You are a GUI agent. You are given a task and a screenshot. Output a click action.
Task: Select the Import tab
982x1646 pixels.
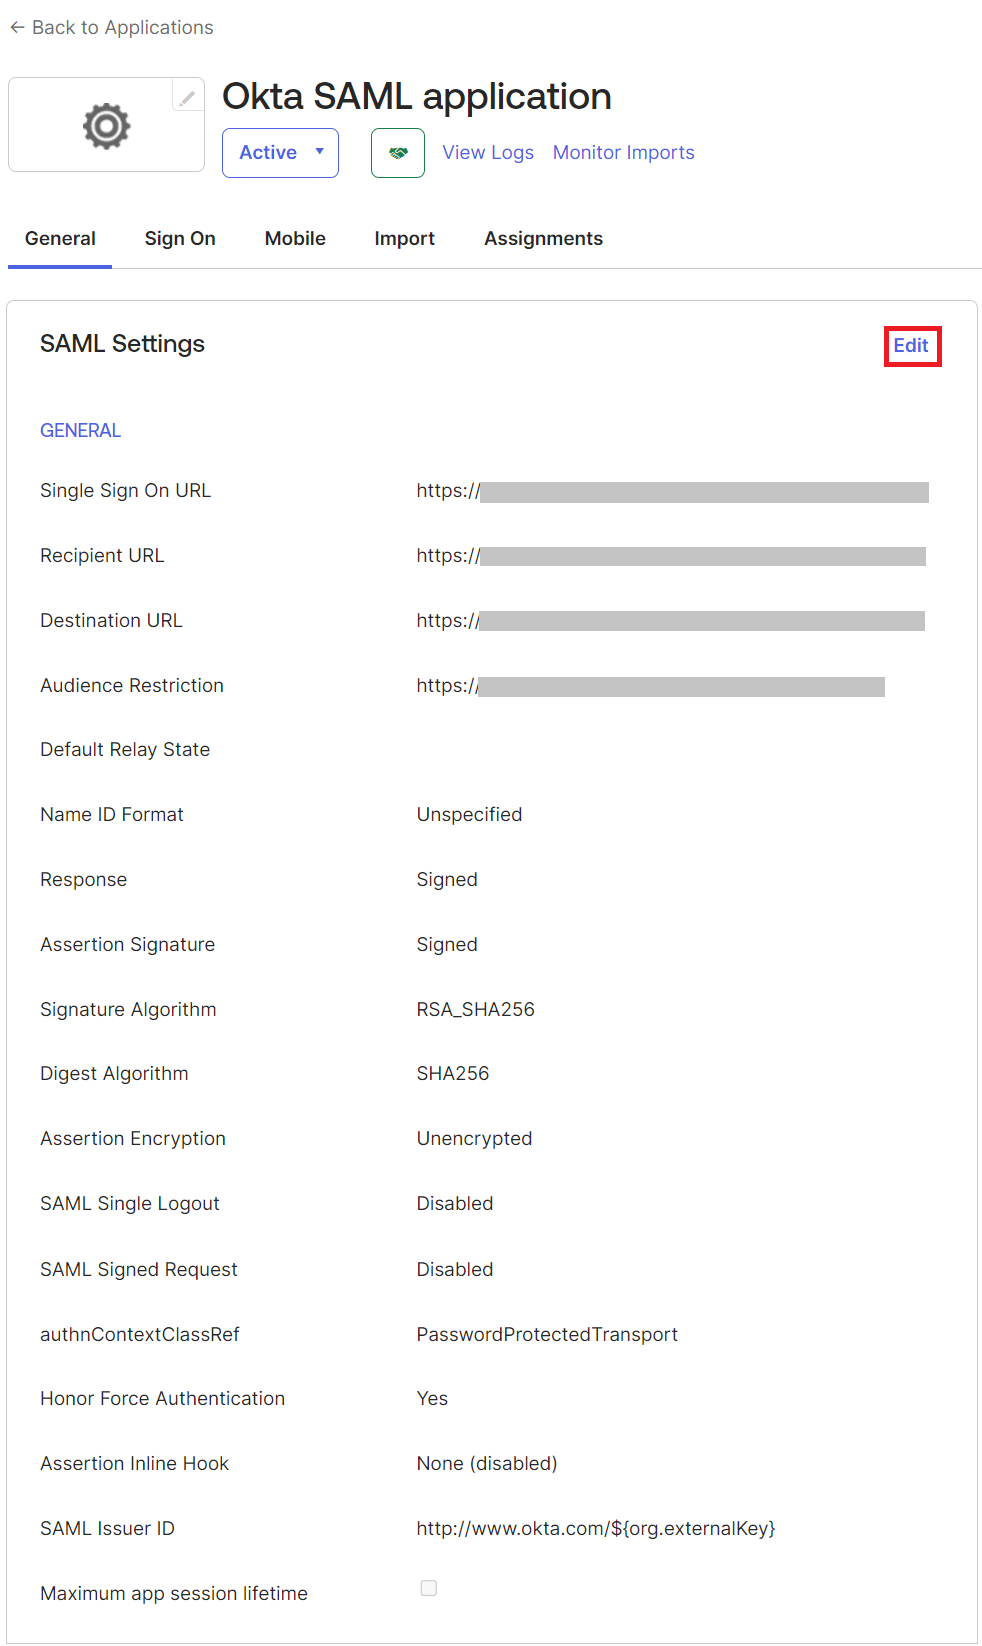click(404, 239)
